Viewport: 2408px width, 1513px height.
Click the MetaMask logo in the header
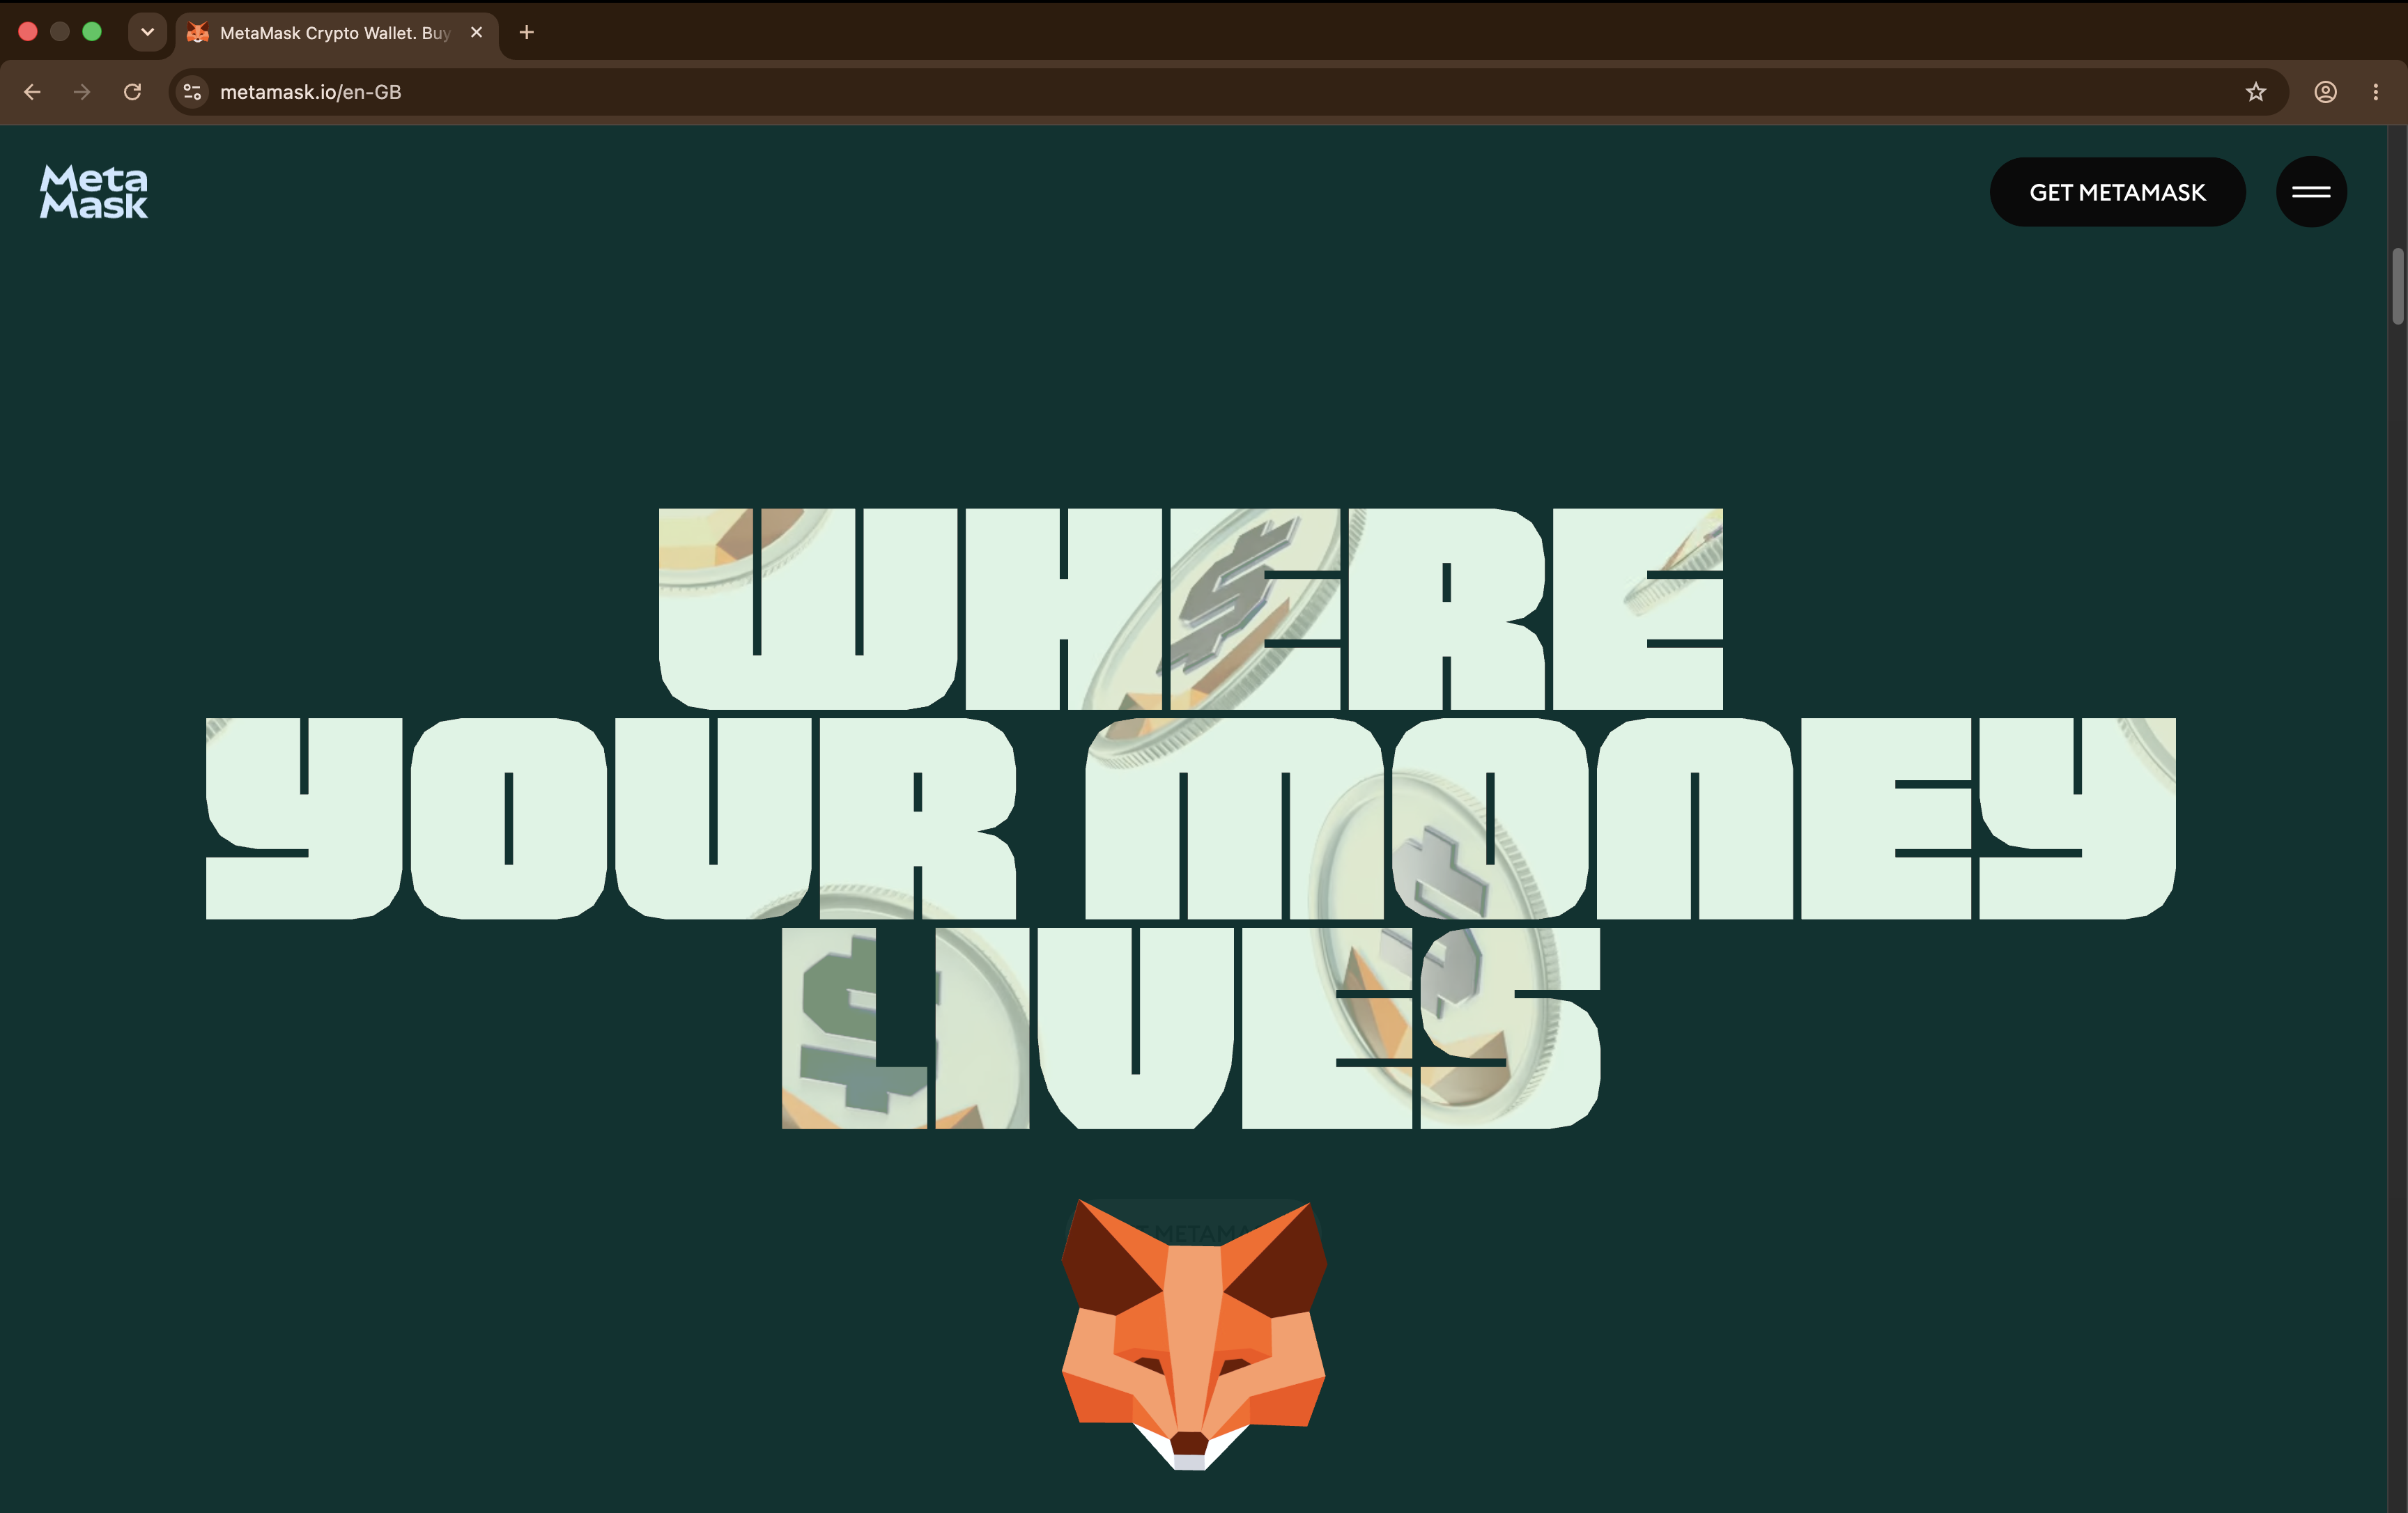click(94, 192)
